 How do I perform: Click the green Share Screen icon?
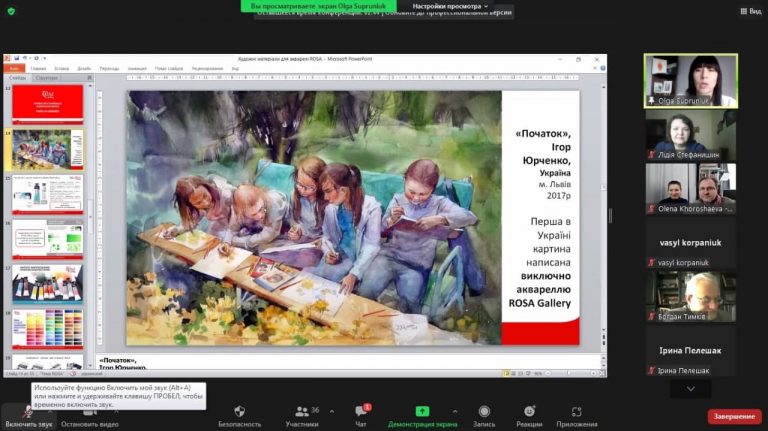pos(422,411)
